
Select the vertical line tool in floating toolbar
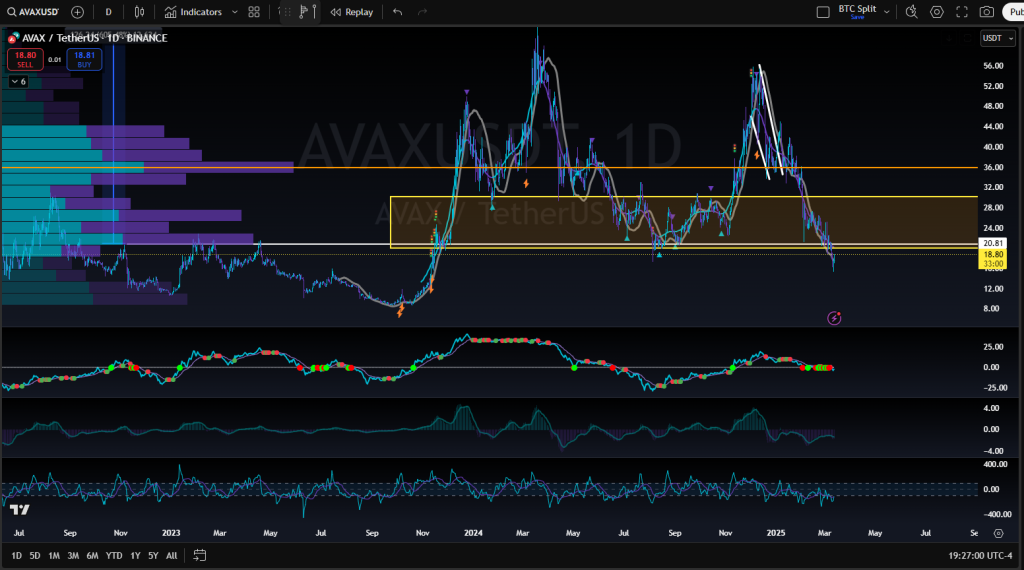[x=315, y=12]
